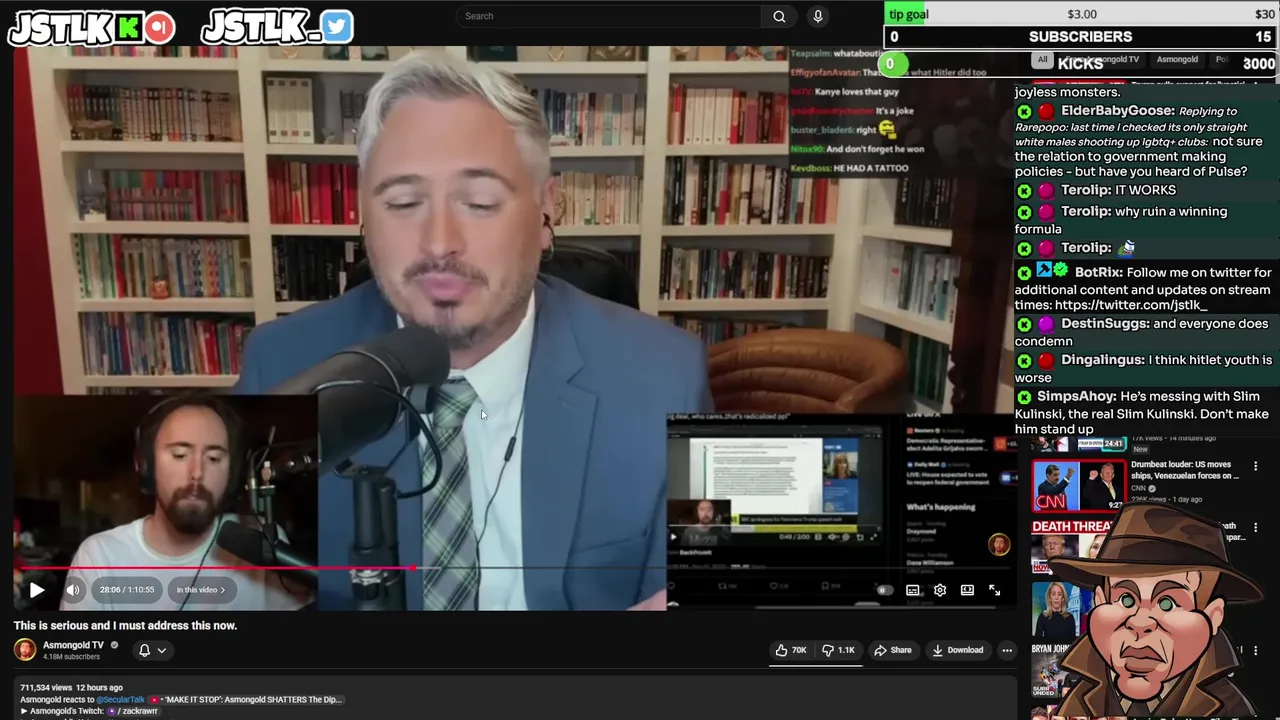Click verified badge beside BotRix

coord(1060,271)
